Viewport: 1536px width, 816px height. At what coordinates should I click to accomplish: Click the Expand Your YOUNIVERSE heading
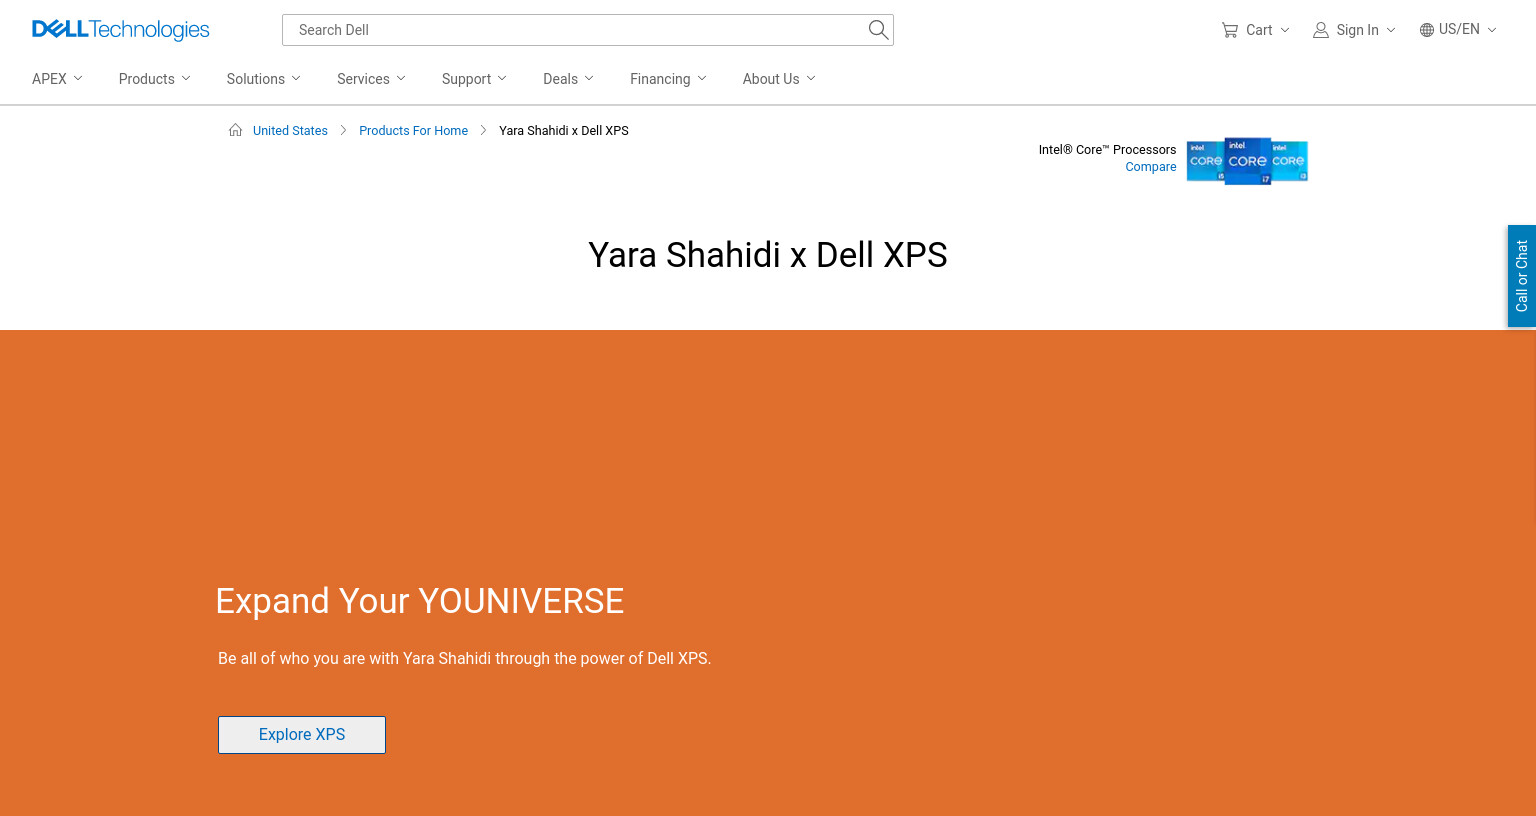point(420,601)
